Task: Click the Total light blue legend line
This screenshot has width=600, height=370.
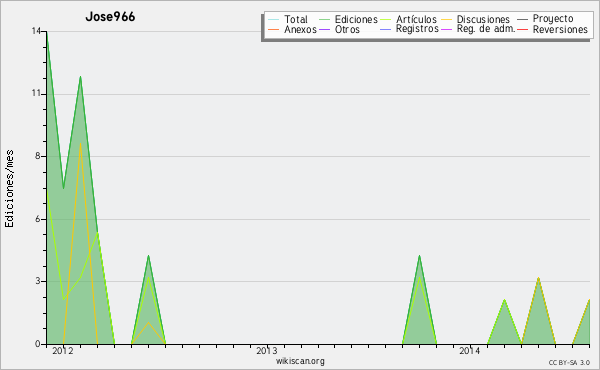Action: pyautogui.click(x=274, y=19)
